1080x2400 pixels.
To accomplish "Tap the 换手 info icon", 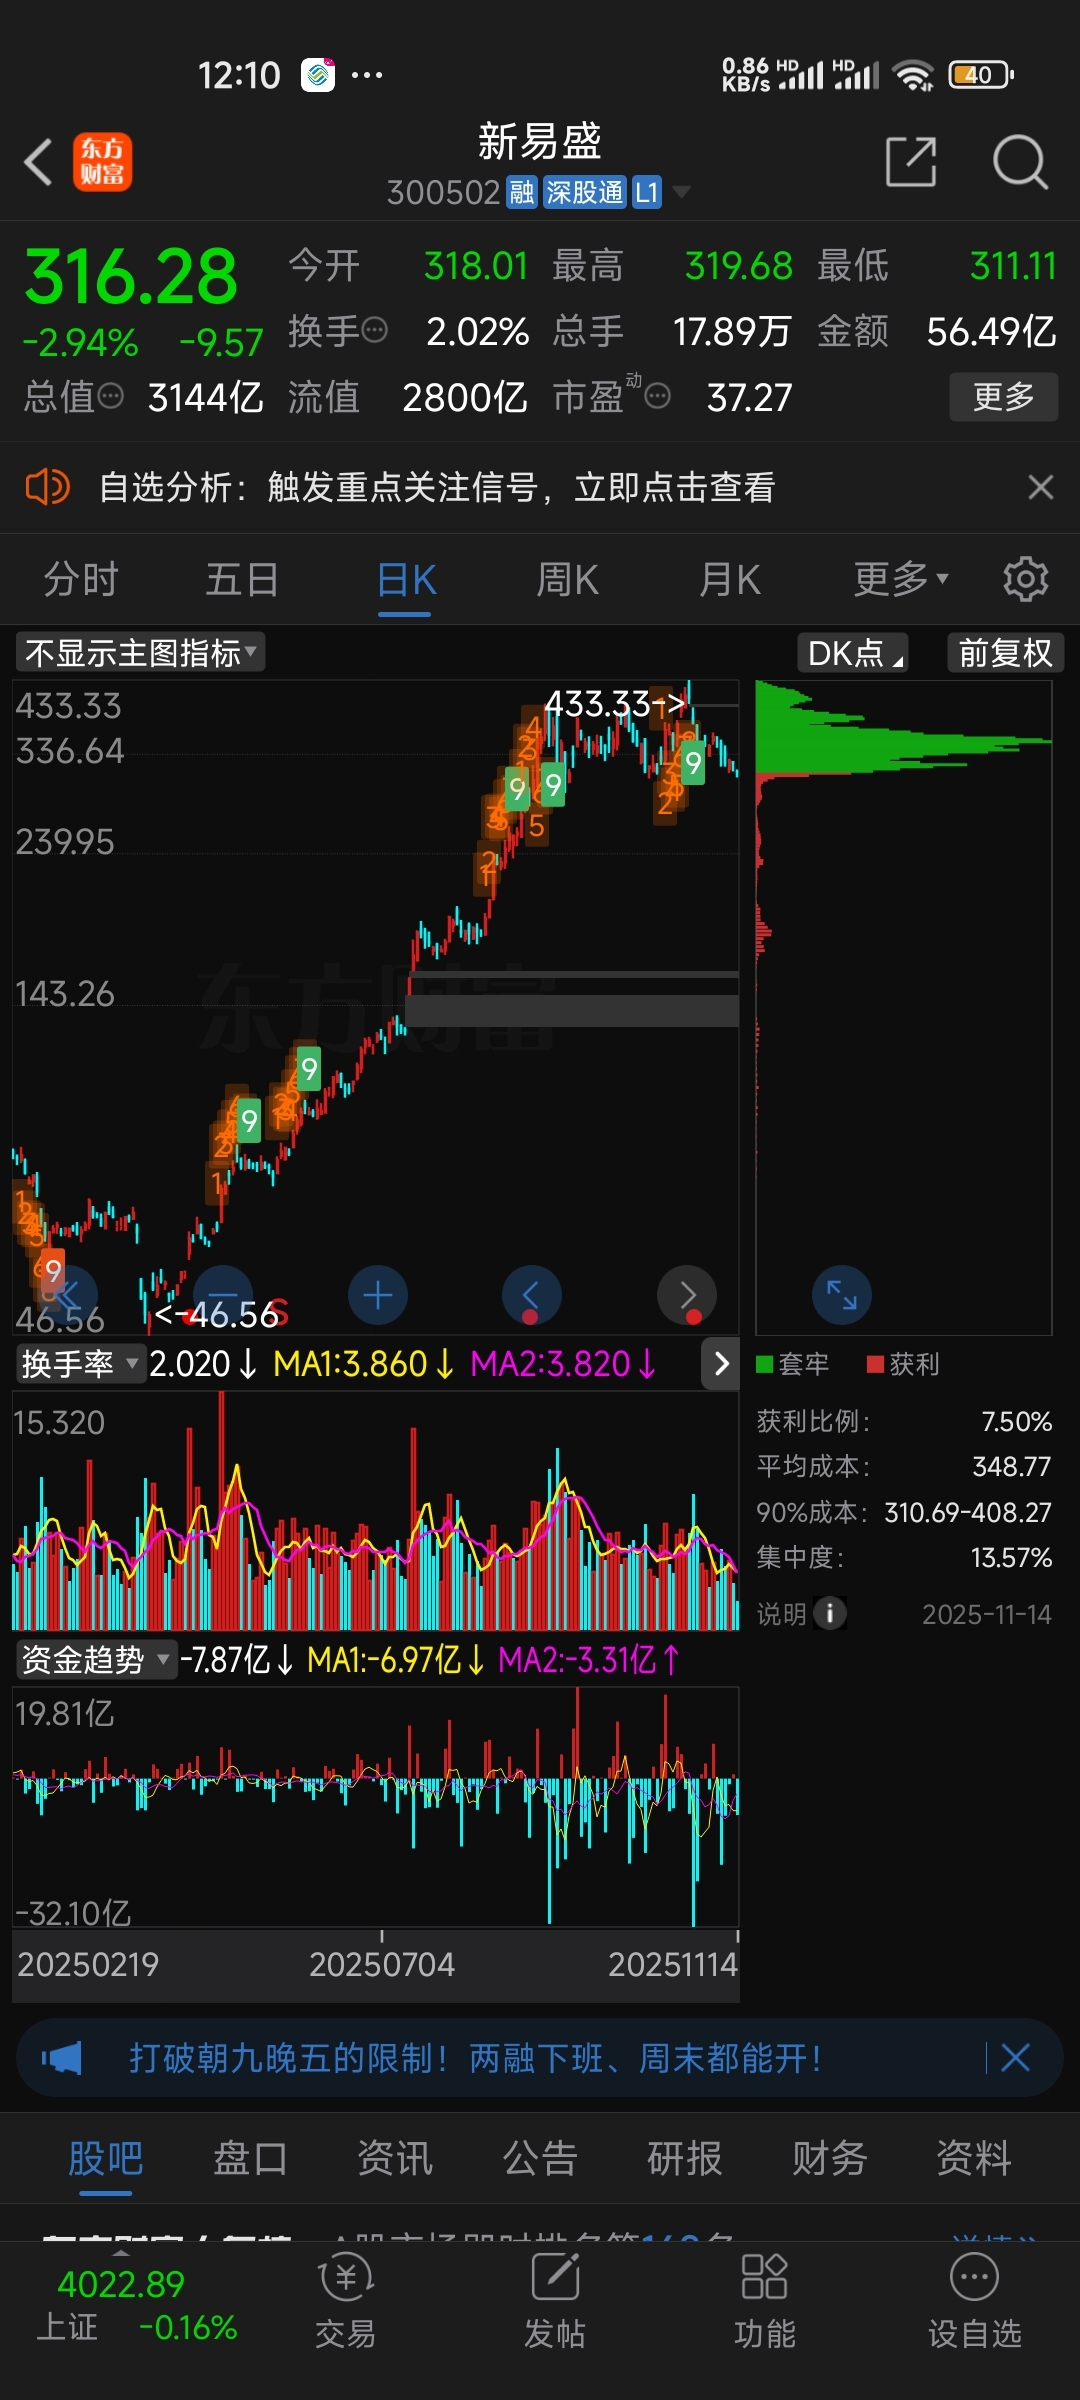I will (x=374, y=330).
